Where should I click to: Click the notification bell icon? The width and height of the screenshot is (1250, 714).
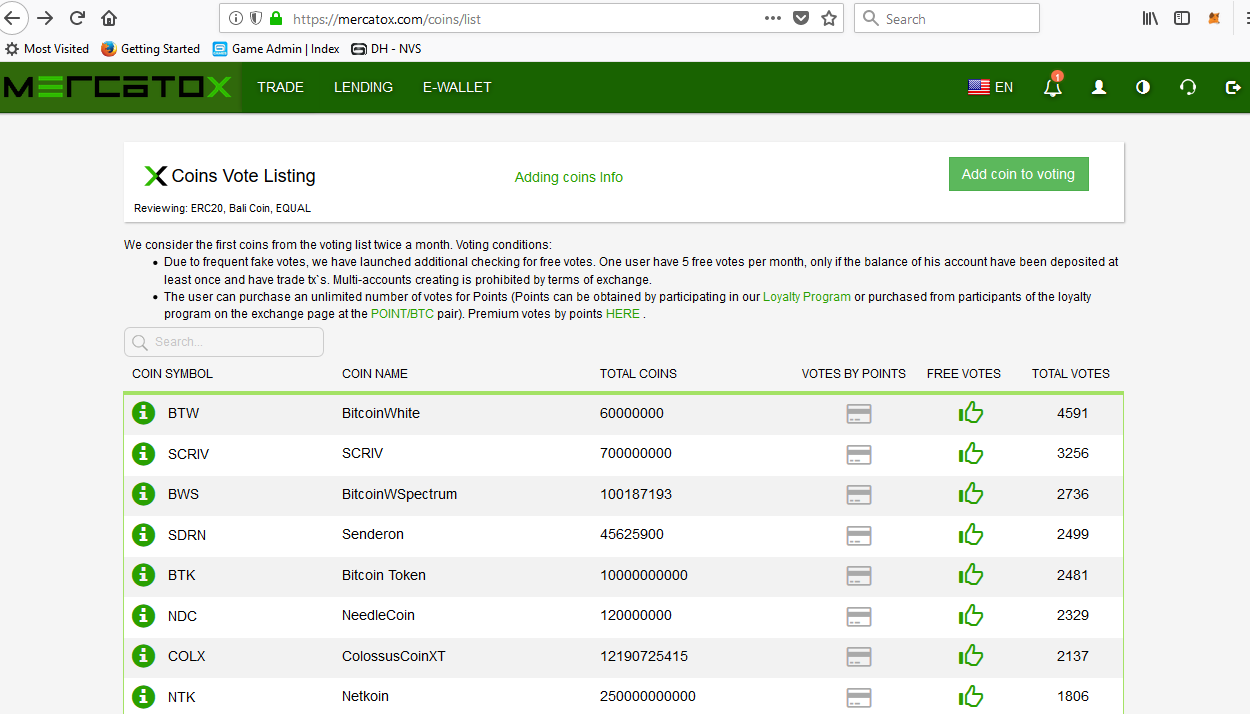(x=1052, y=88)
